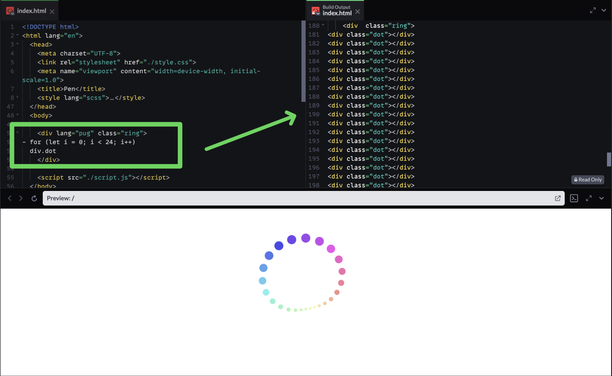Click build output line 181 dot div

pyautogui.click(x=371, y=34)
